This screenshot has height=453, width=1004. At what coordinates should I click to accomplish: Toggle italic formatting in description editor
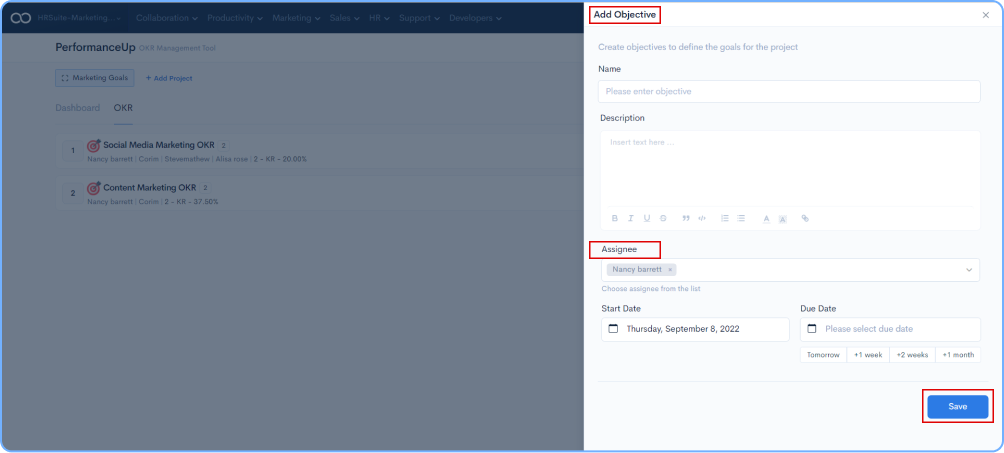(631, 218)
